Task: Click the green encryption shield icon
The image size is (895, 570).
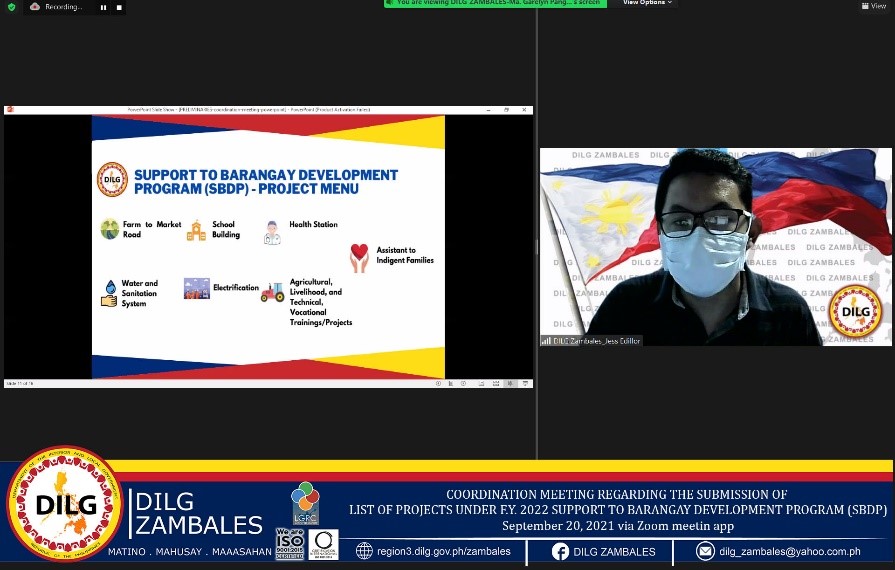Action: pos(11,7)
